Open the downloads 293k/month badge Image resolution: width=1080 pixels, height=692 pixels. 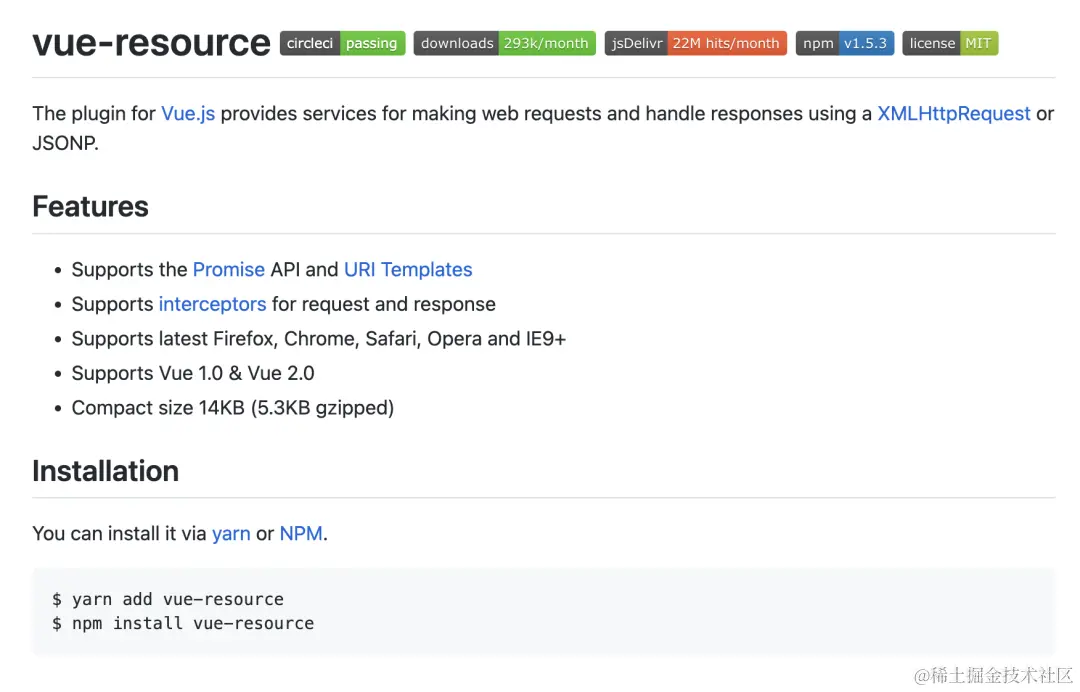click(x=504, y=43)
